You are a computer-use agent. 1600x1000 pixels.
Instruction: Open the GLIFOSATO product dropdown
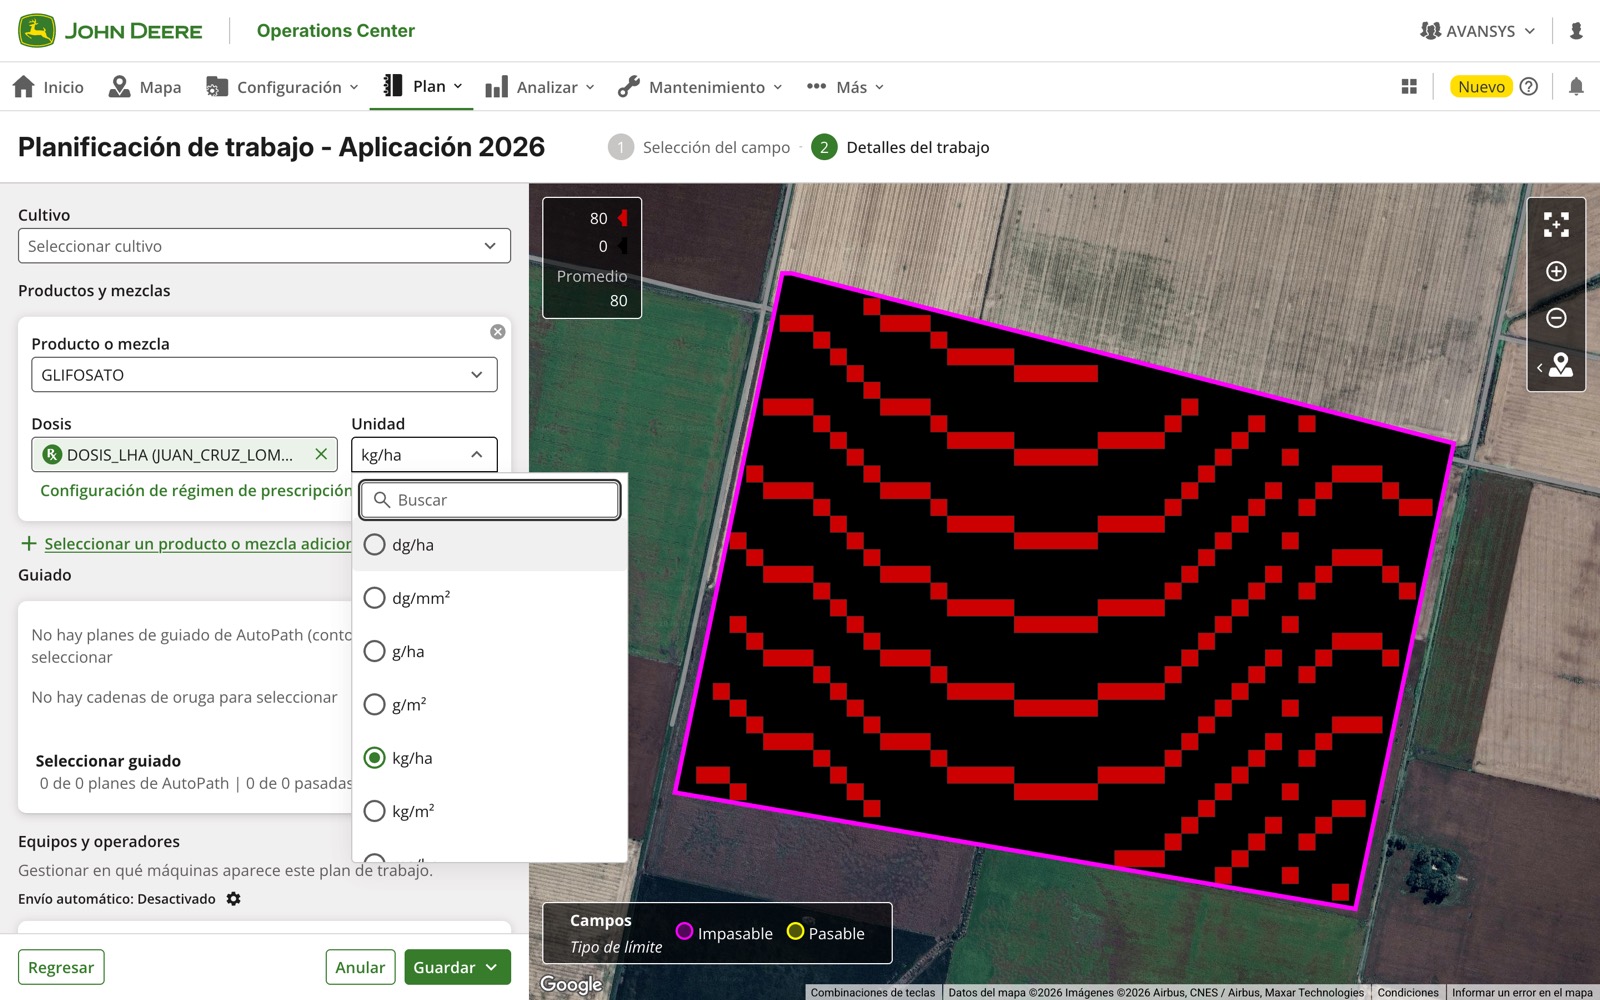tap(264, 375)
